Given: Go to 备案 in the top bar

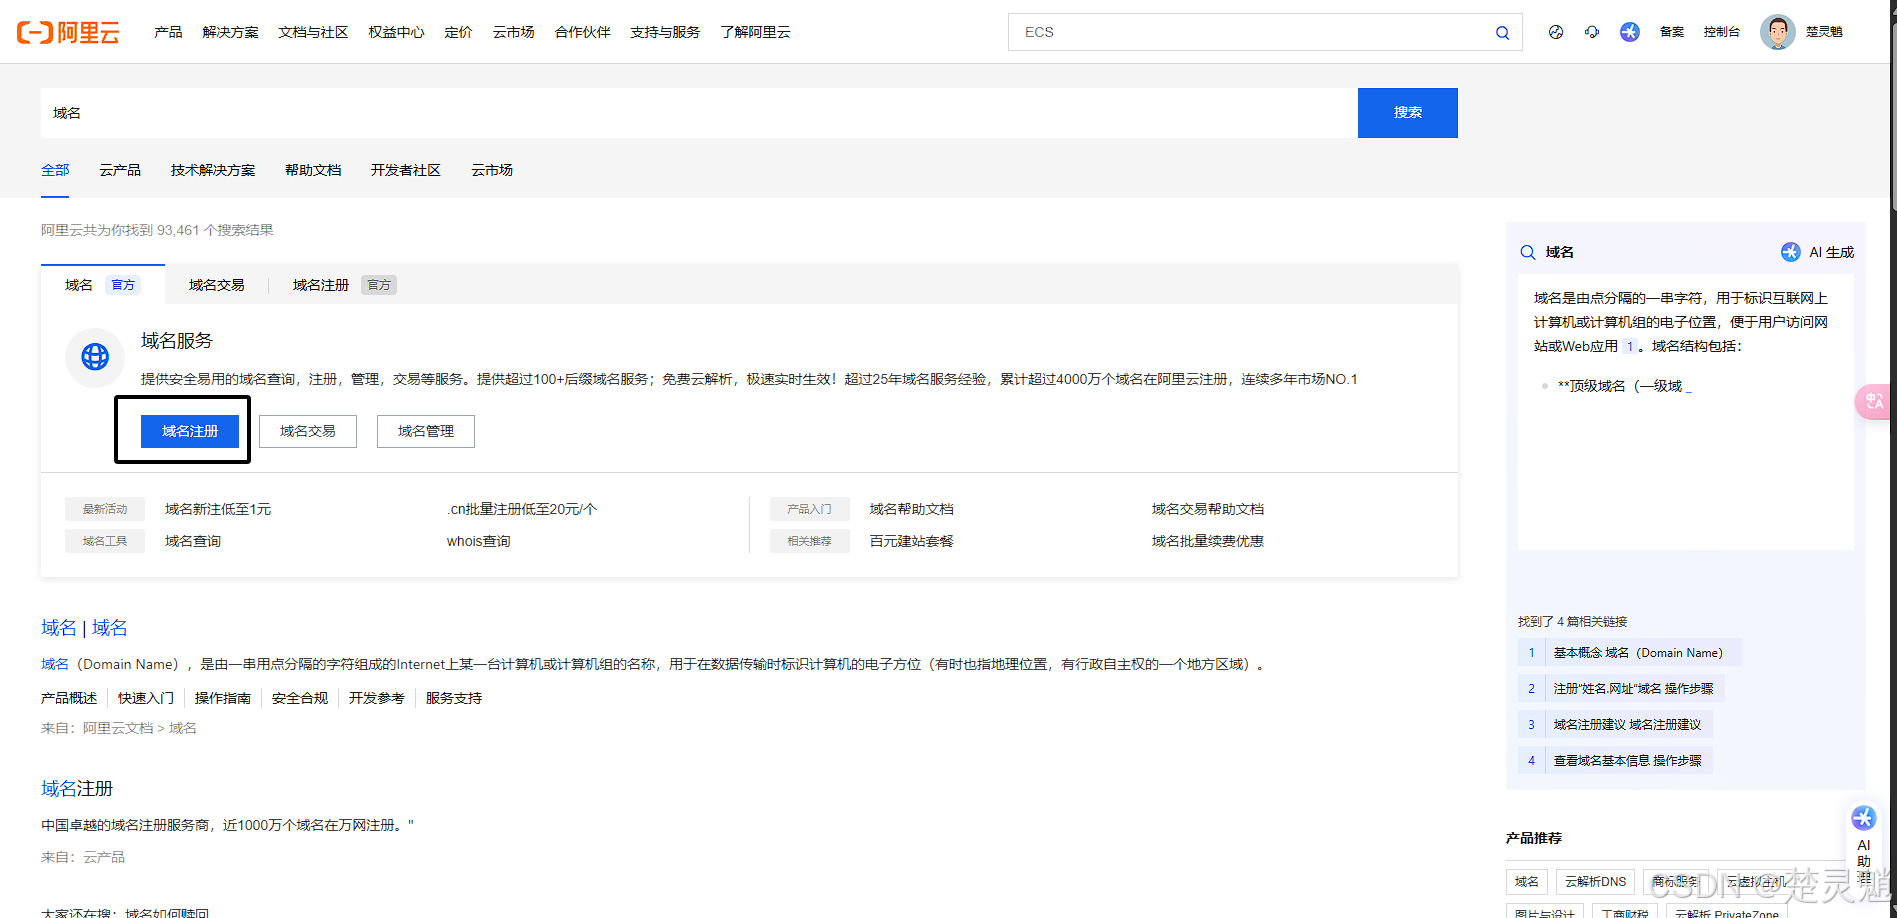Looking at the screenshot, I should [x=1672, y=32].
